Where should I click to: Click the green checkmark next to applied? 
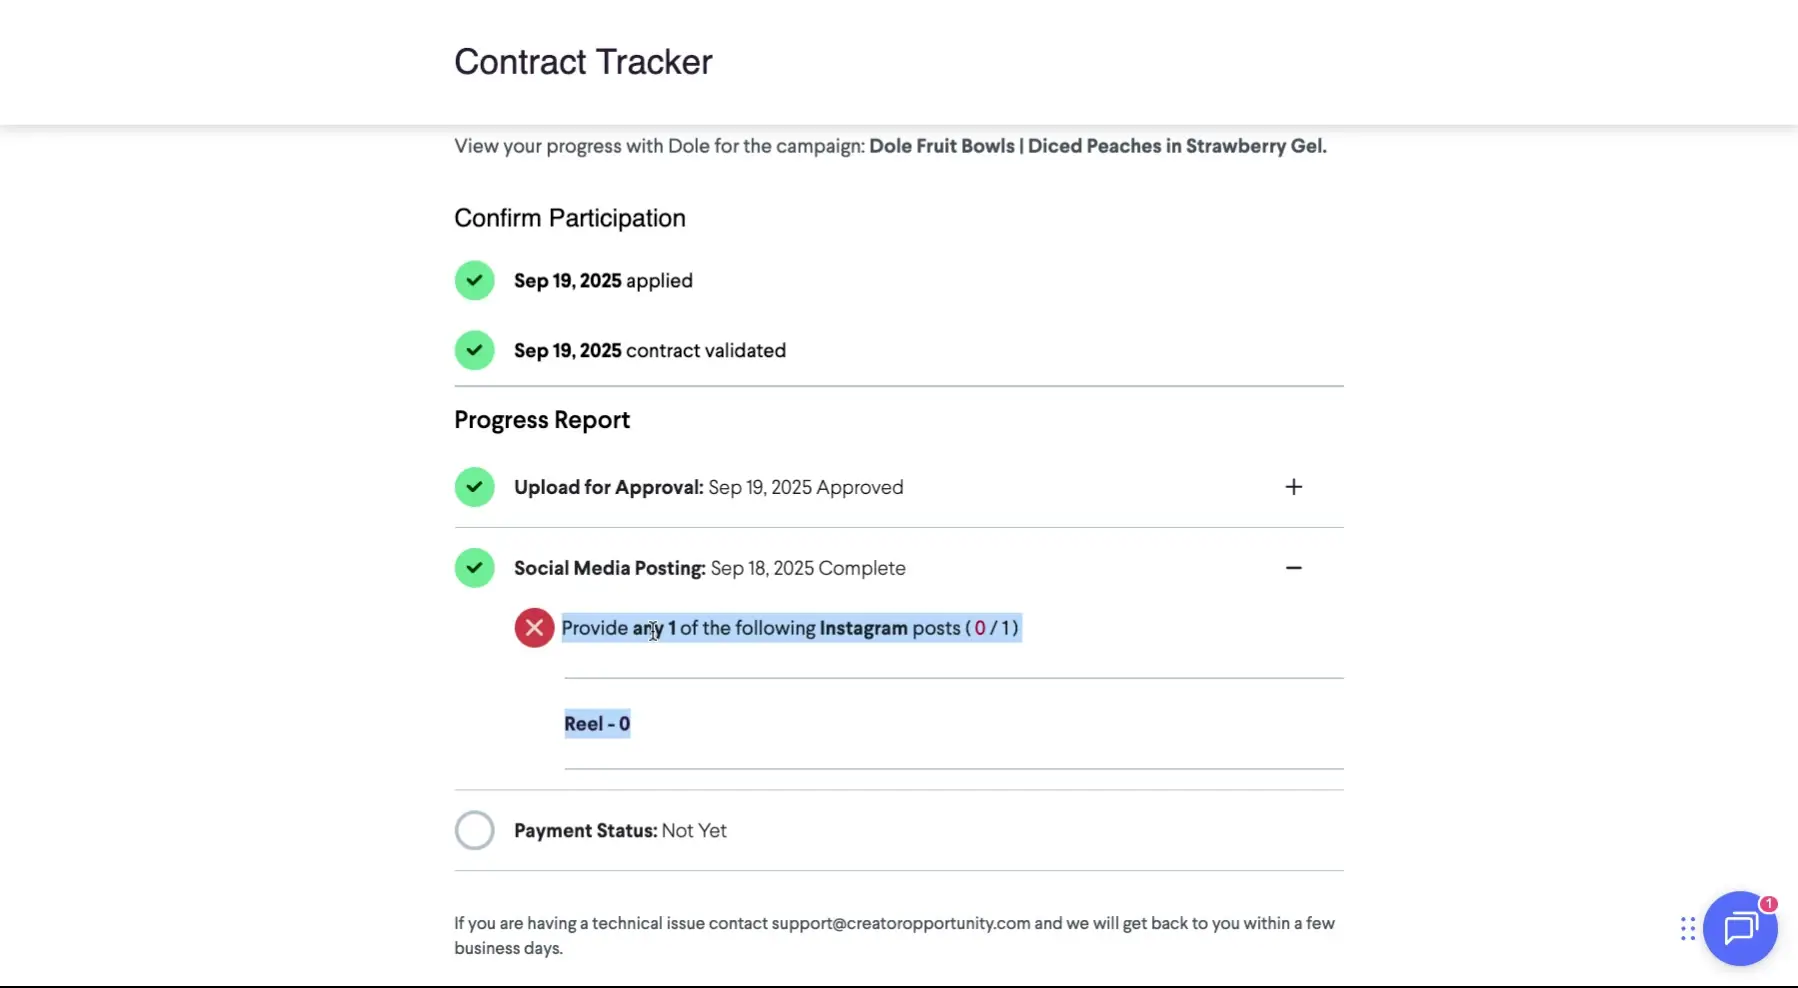[473, 280]
